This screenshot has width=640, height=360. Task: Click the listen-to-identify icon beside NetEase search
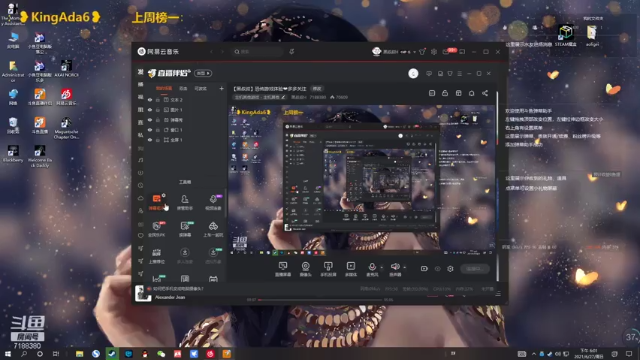(x=291, y=52)
